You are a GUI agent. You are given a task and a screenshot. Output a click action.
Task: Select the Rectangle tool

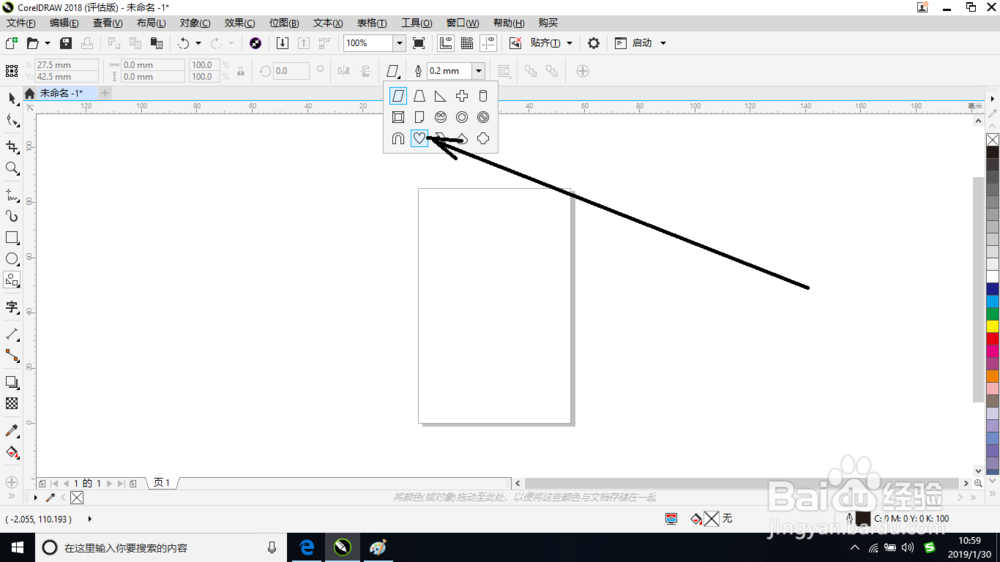[x=11, y=238]
